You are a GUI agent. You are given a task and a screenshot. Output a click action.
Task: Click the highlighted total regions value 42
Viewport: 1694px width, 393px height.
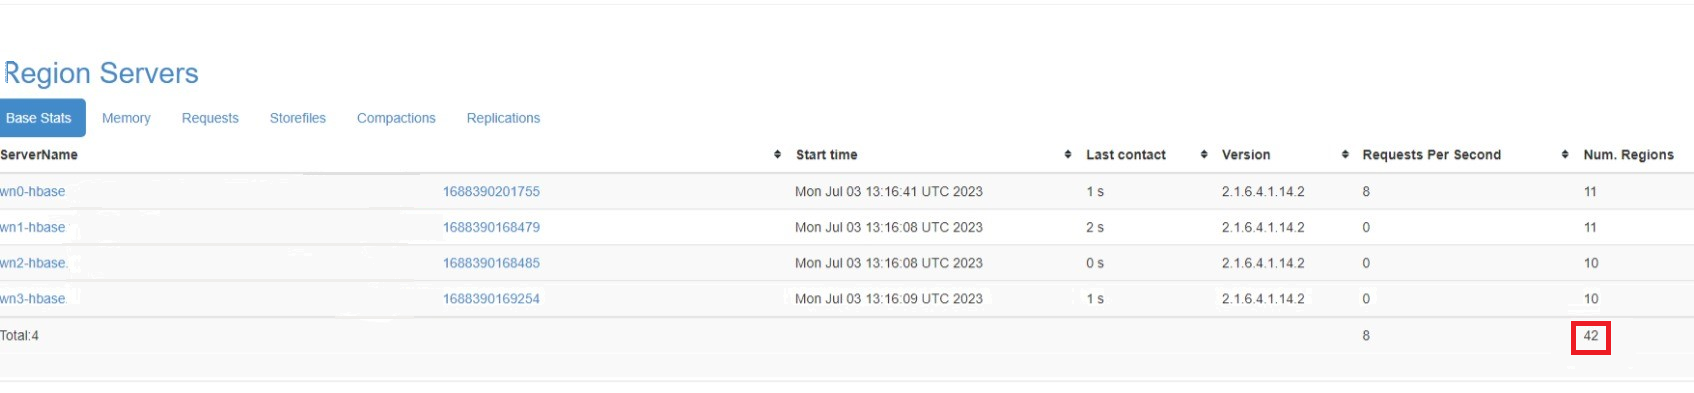click(1590, 337)
